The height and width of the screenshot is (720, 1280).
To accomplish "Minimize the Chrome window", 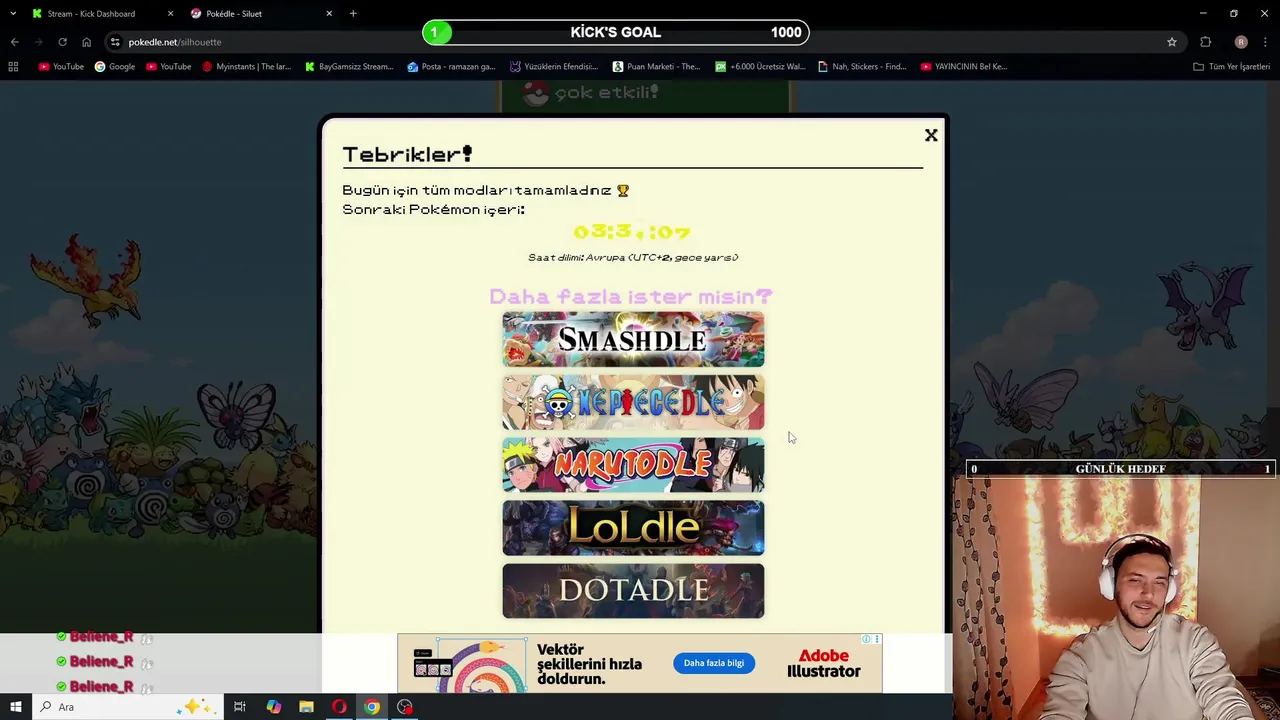I will (x=1203, y=13).
